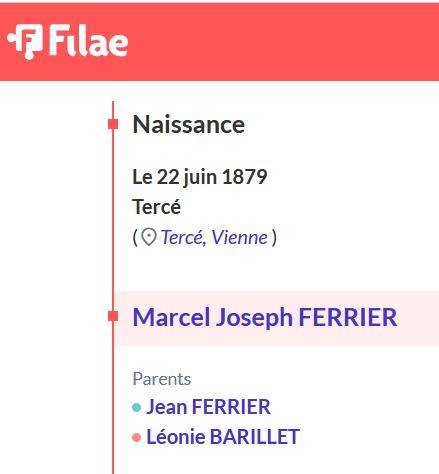Click the Naissance timeline marker square
The height and width of the screenshot is (474, 439).
pyautogui.click(x=113, y=124)
